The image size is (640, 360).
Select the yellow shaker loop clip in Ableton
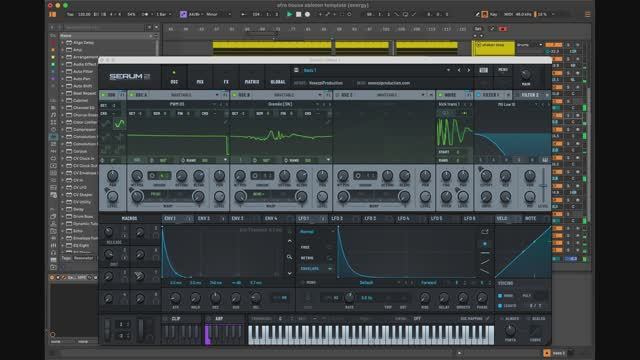493,48
